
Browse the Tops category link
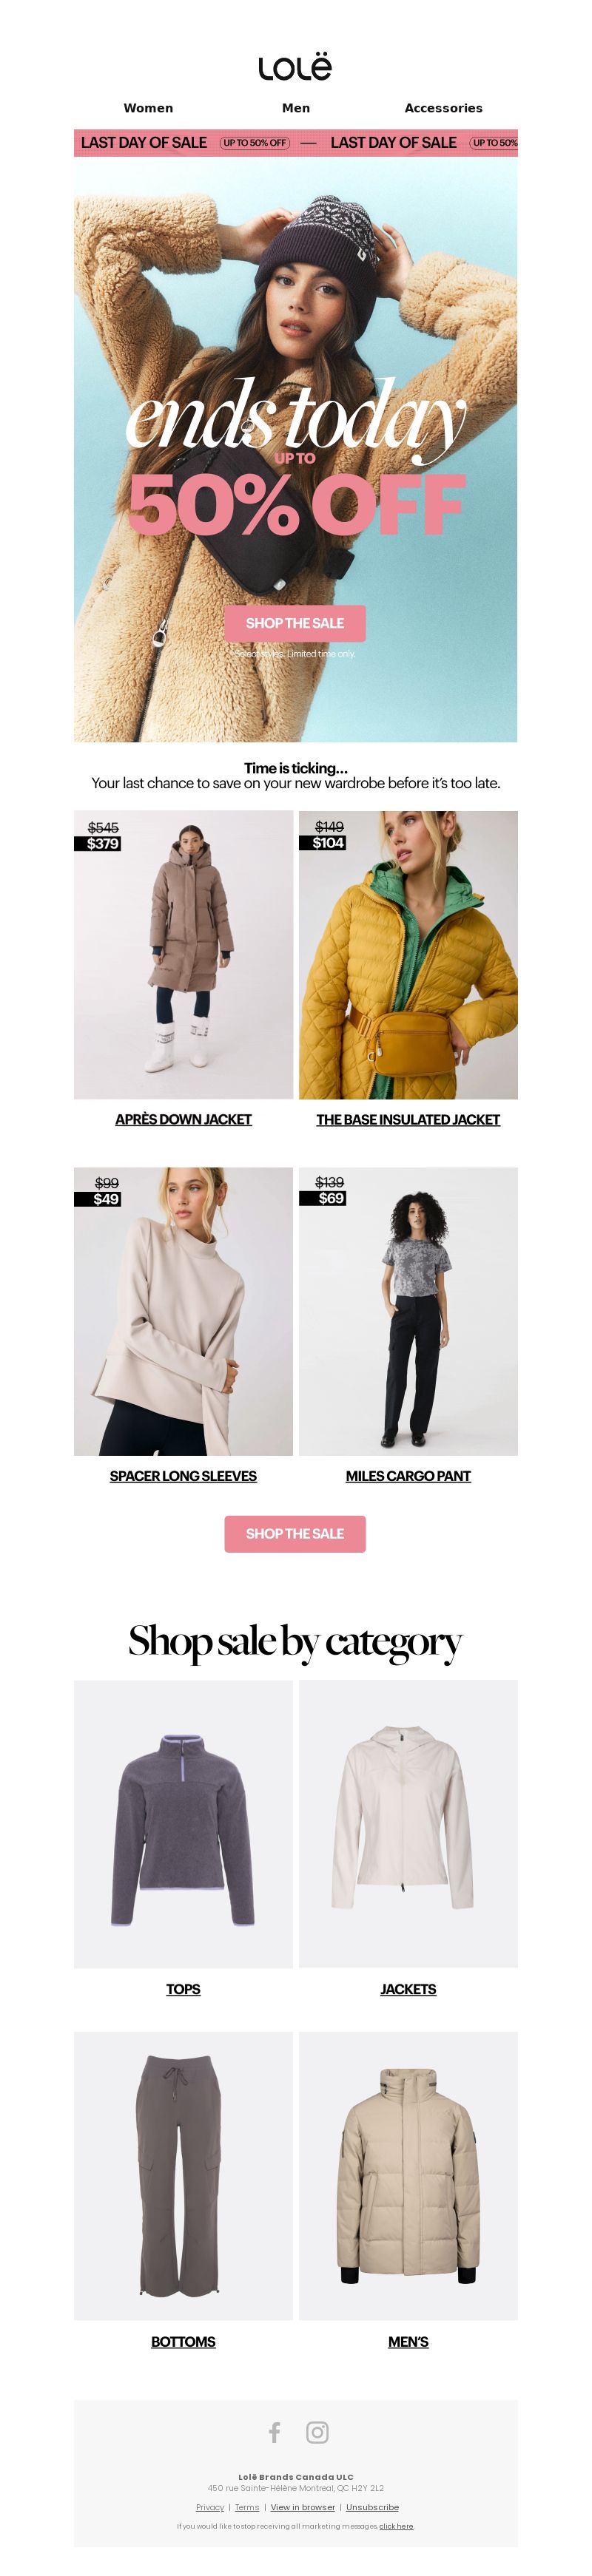pos(183,1989)
